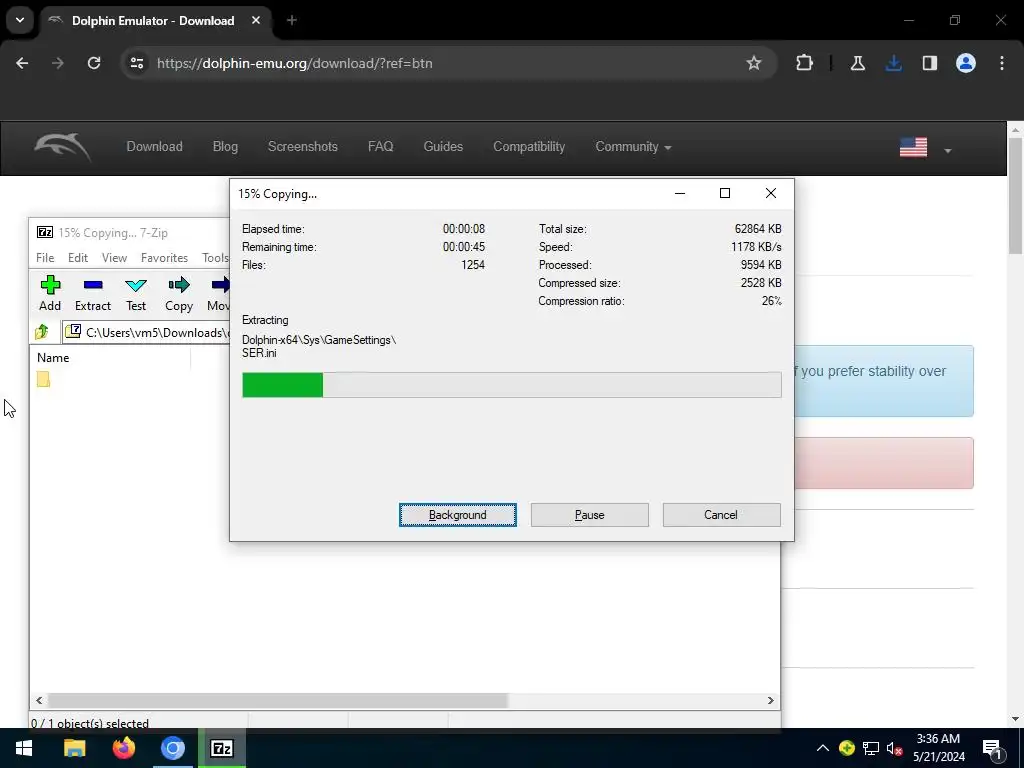Cancel the copying operation
This screenshot has width=1024, height=768.
[721, 515]
